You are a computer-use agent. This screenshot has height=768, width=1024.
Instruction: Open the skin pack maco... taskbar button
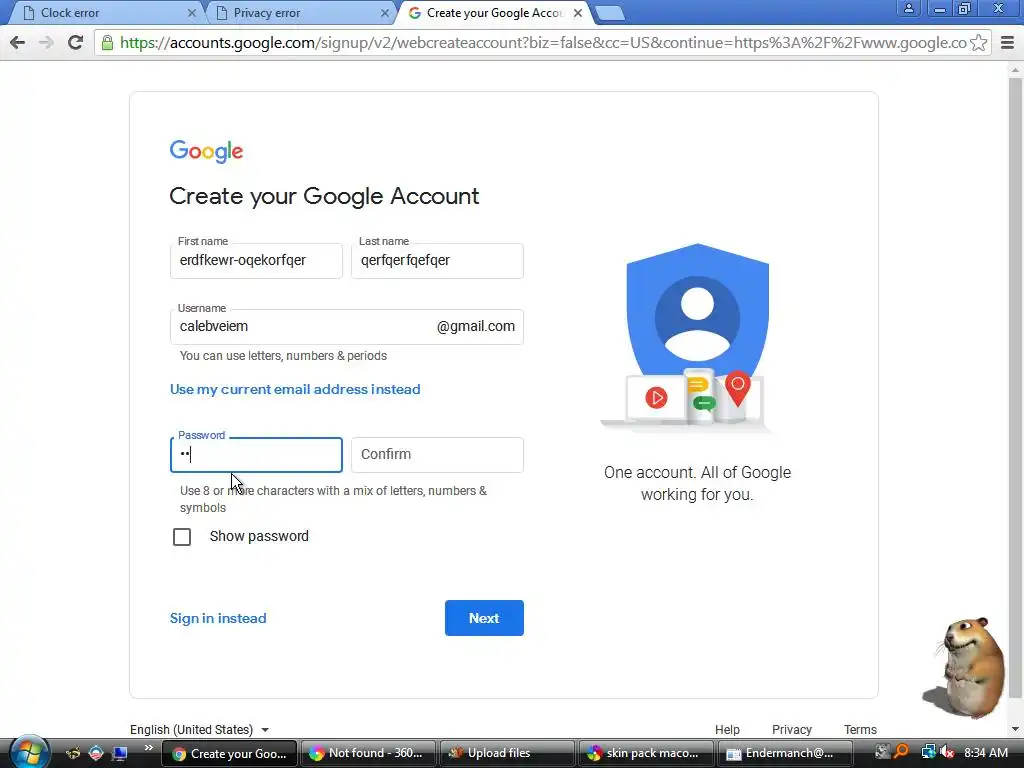(646, 754)
